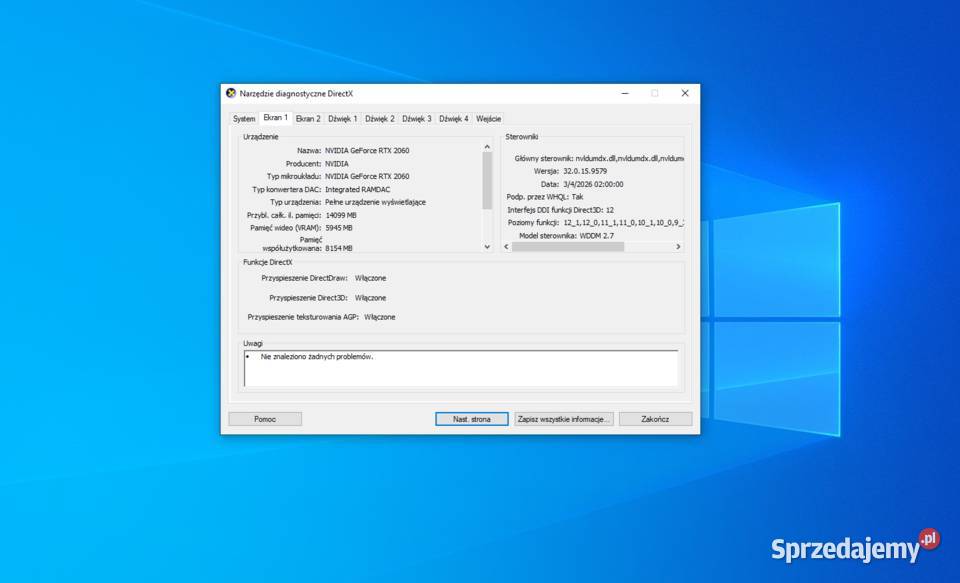This screenshot has height=583, width=960.
Task: Click the Nast. strona button
Action: pyautogui.click(x=470, y=418)
